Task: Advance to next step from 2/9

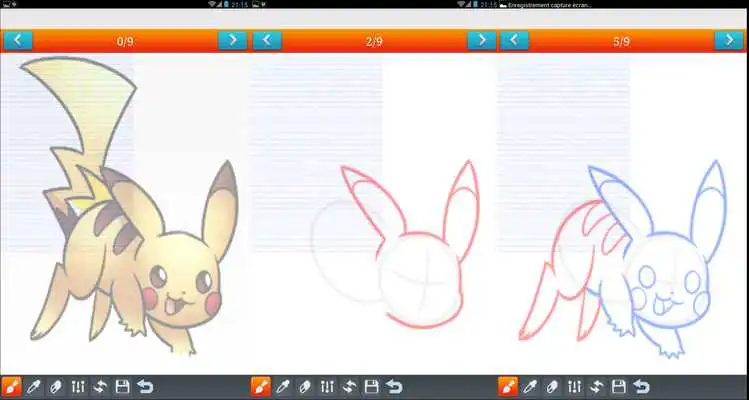Action: click(x=482, y=41)
